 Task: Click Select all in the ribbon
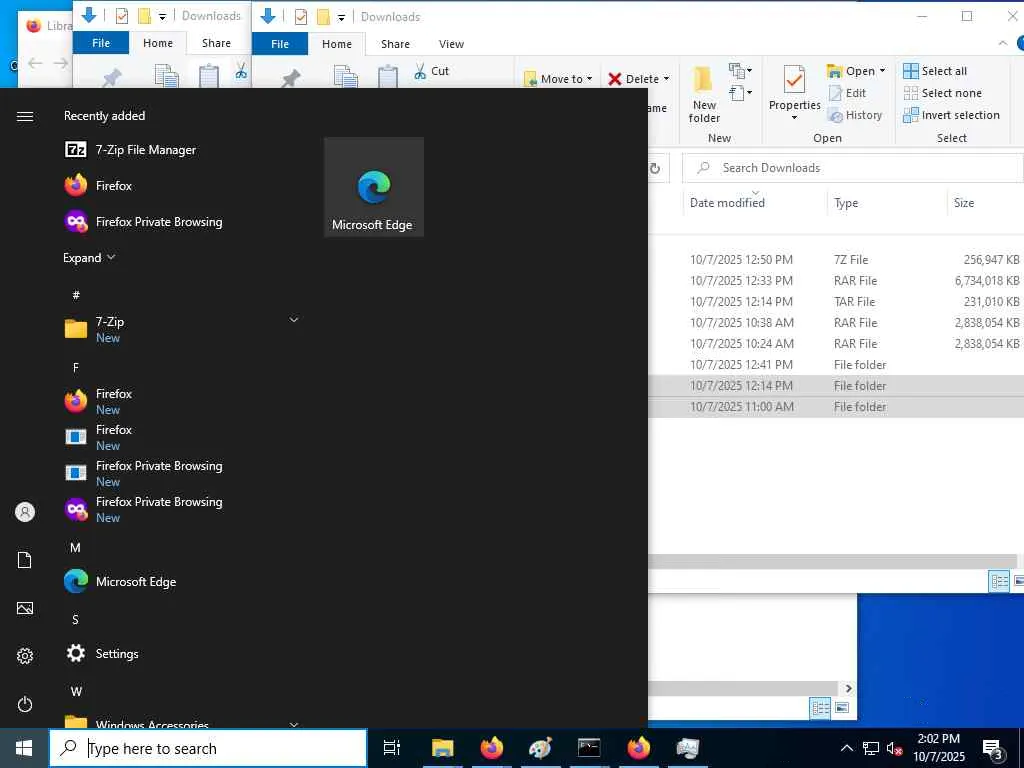click(x=935, y=71)
